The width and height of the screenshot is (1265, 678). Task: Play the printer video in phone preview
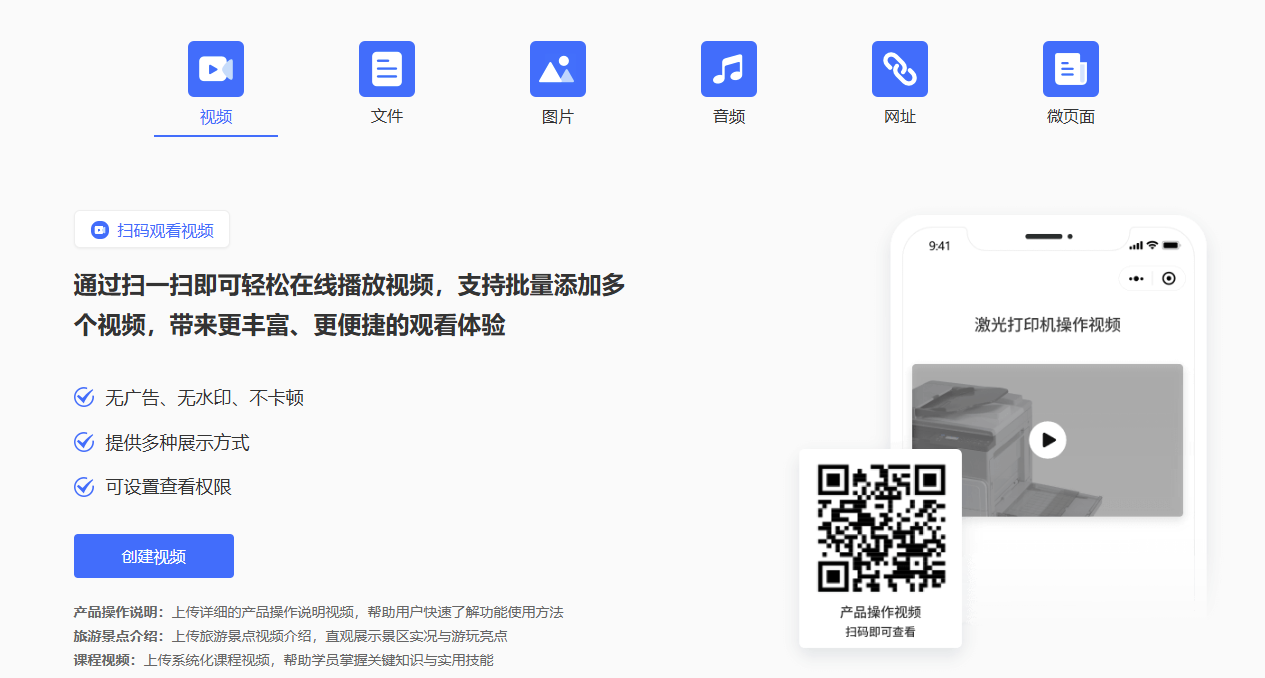[1047, 439]
